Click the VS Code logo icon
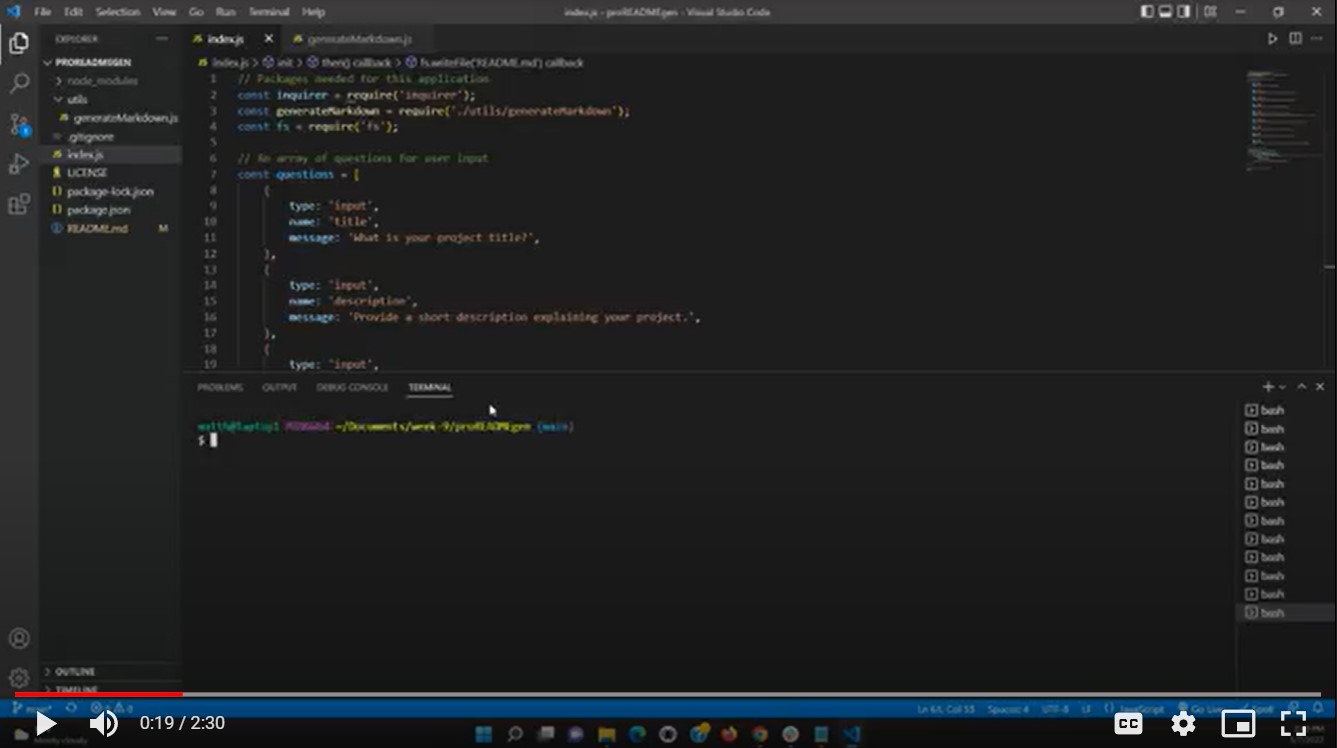This screenshot has width=1337, height=748. tap(13, 12)
